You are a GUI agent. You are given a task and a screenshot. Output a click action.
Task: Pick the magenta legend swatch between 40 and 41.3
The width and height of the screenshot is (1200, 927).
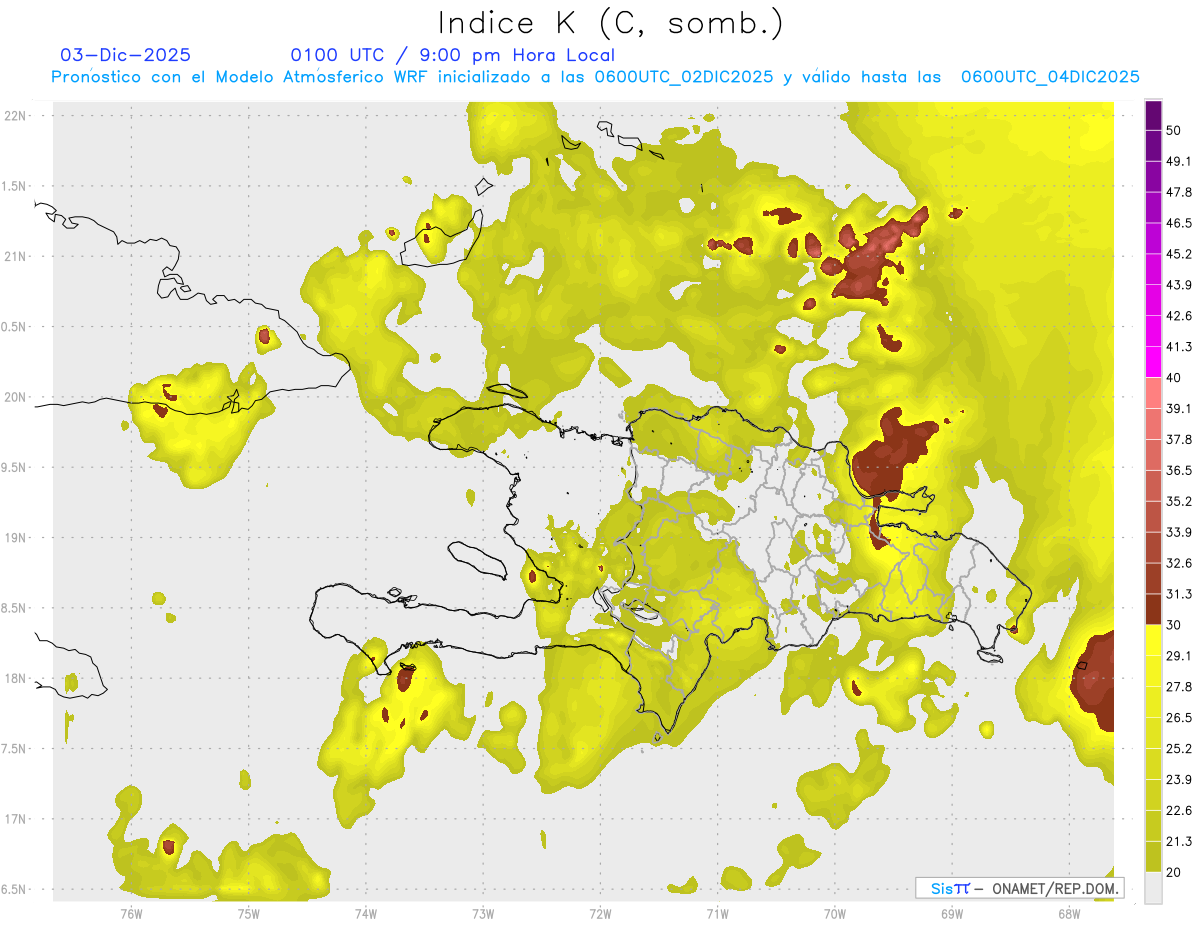click(1153, 362)
